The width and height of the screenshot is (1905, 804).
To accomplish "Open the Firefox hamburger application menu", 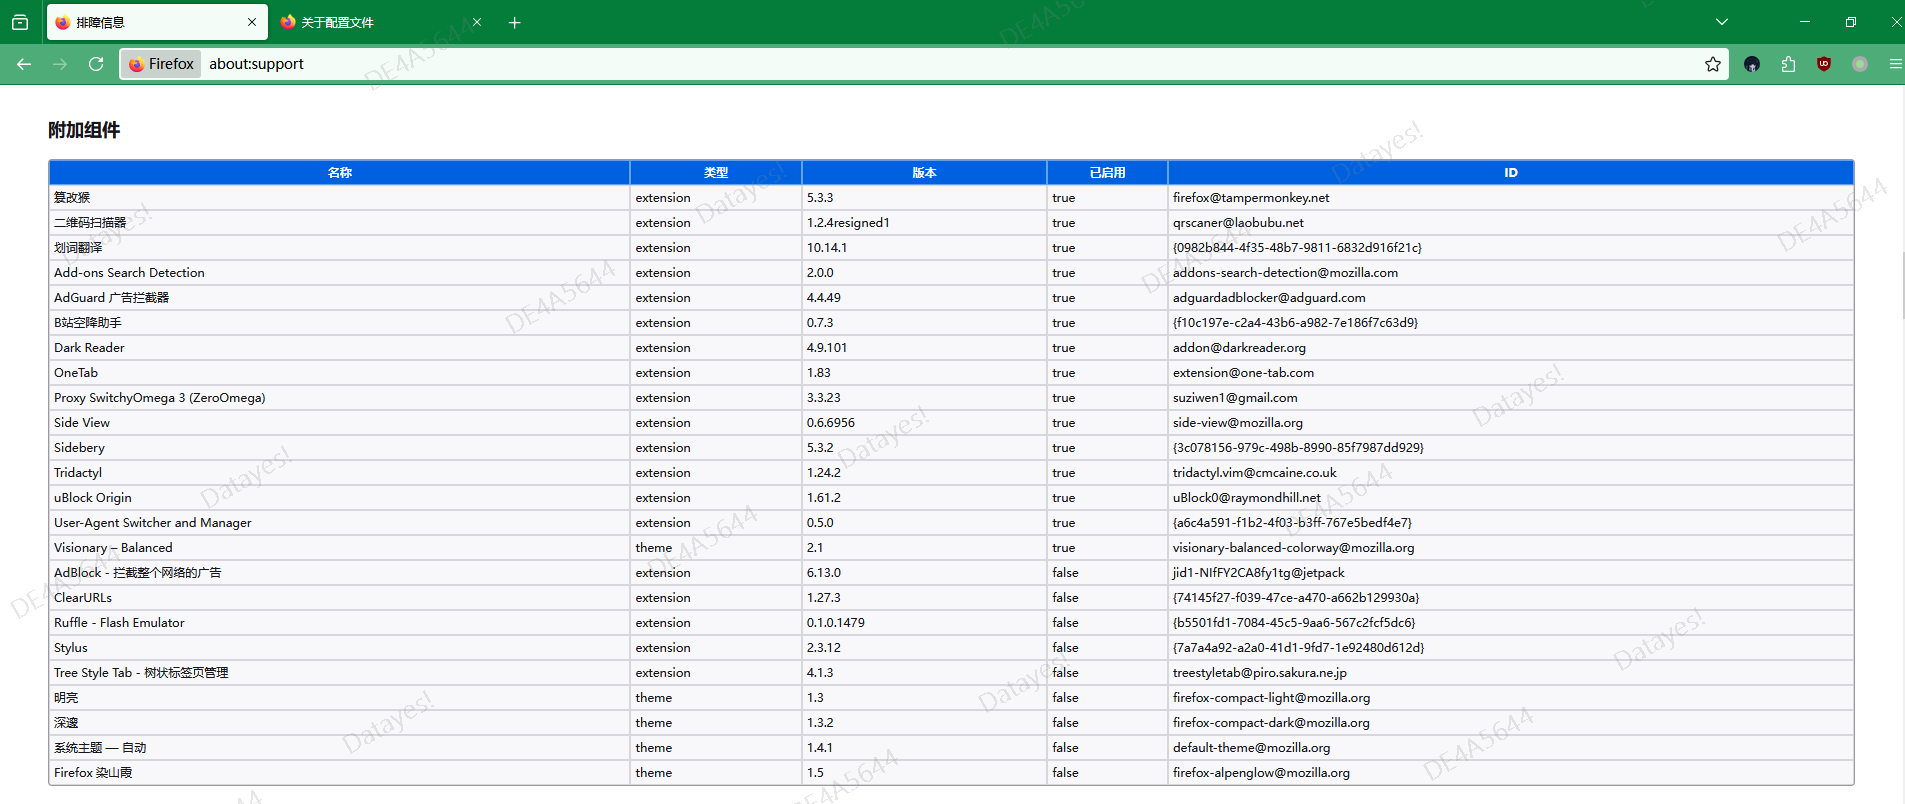I will pyautogui.click(x=1894, y=64).
